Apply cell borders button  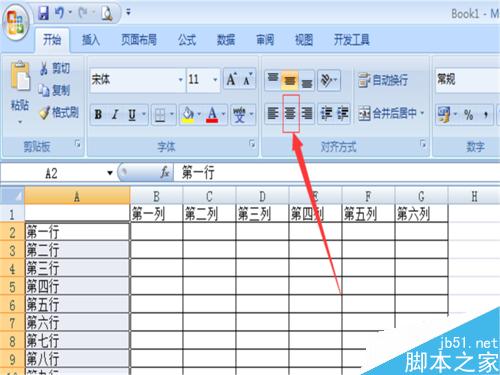160,115
